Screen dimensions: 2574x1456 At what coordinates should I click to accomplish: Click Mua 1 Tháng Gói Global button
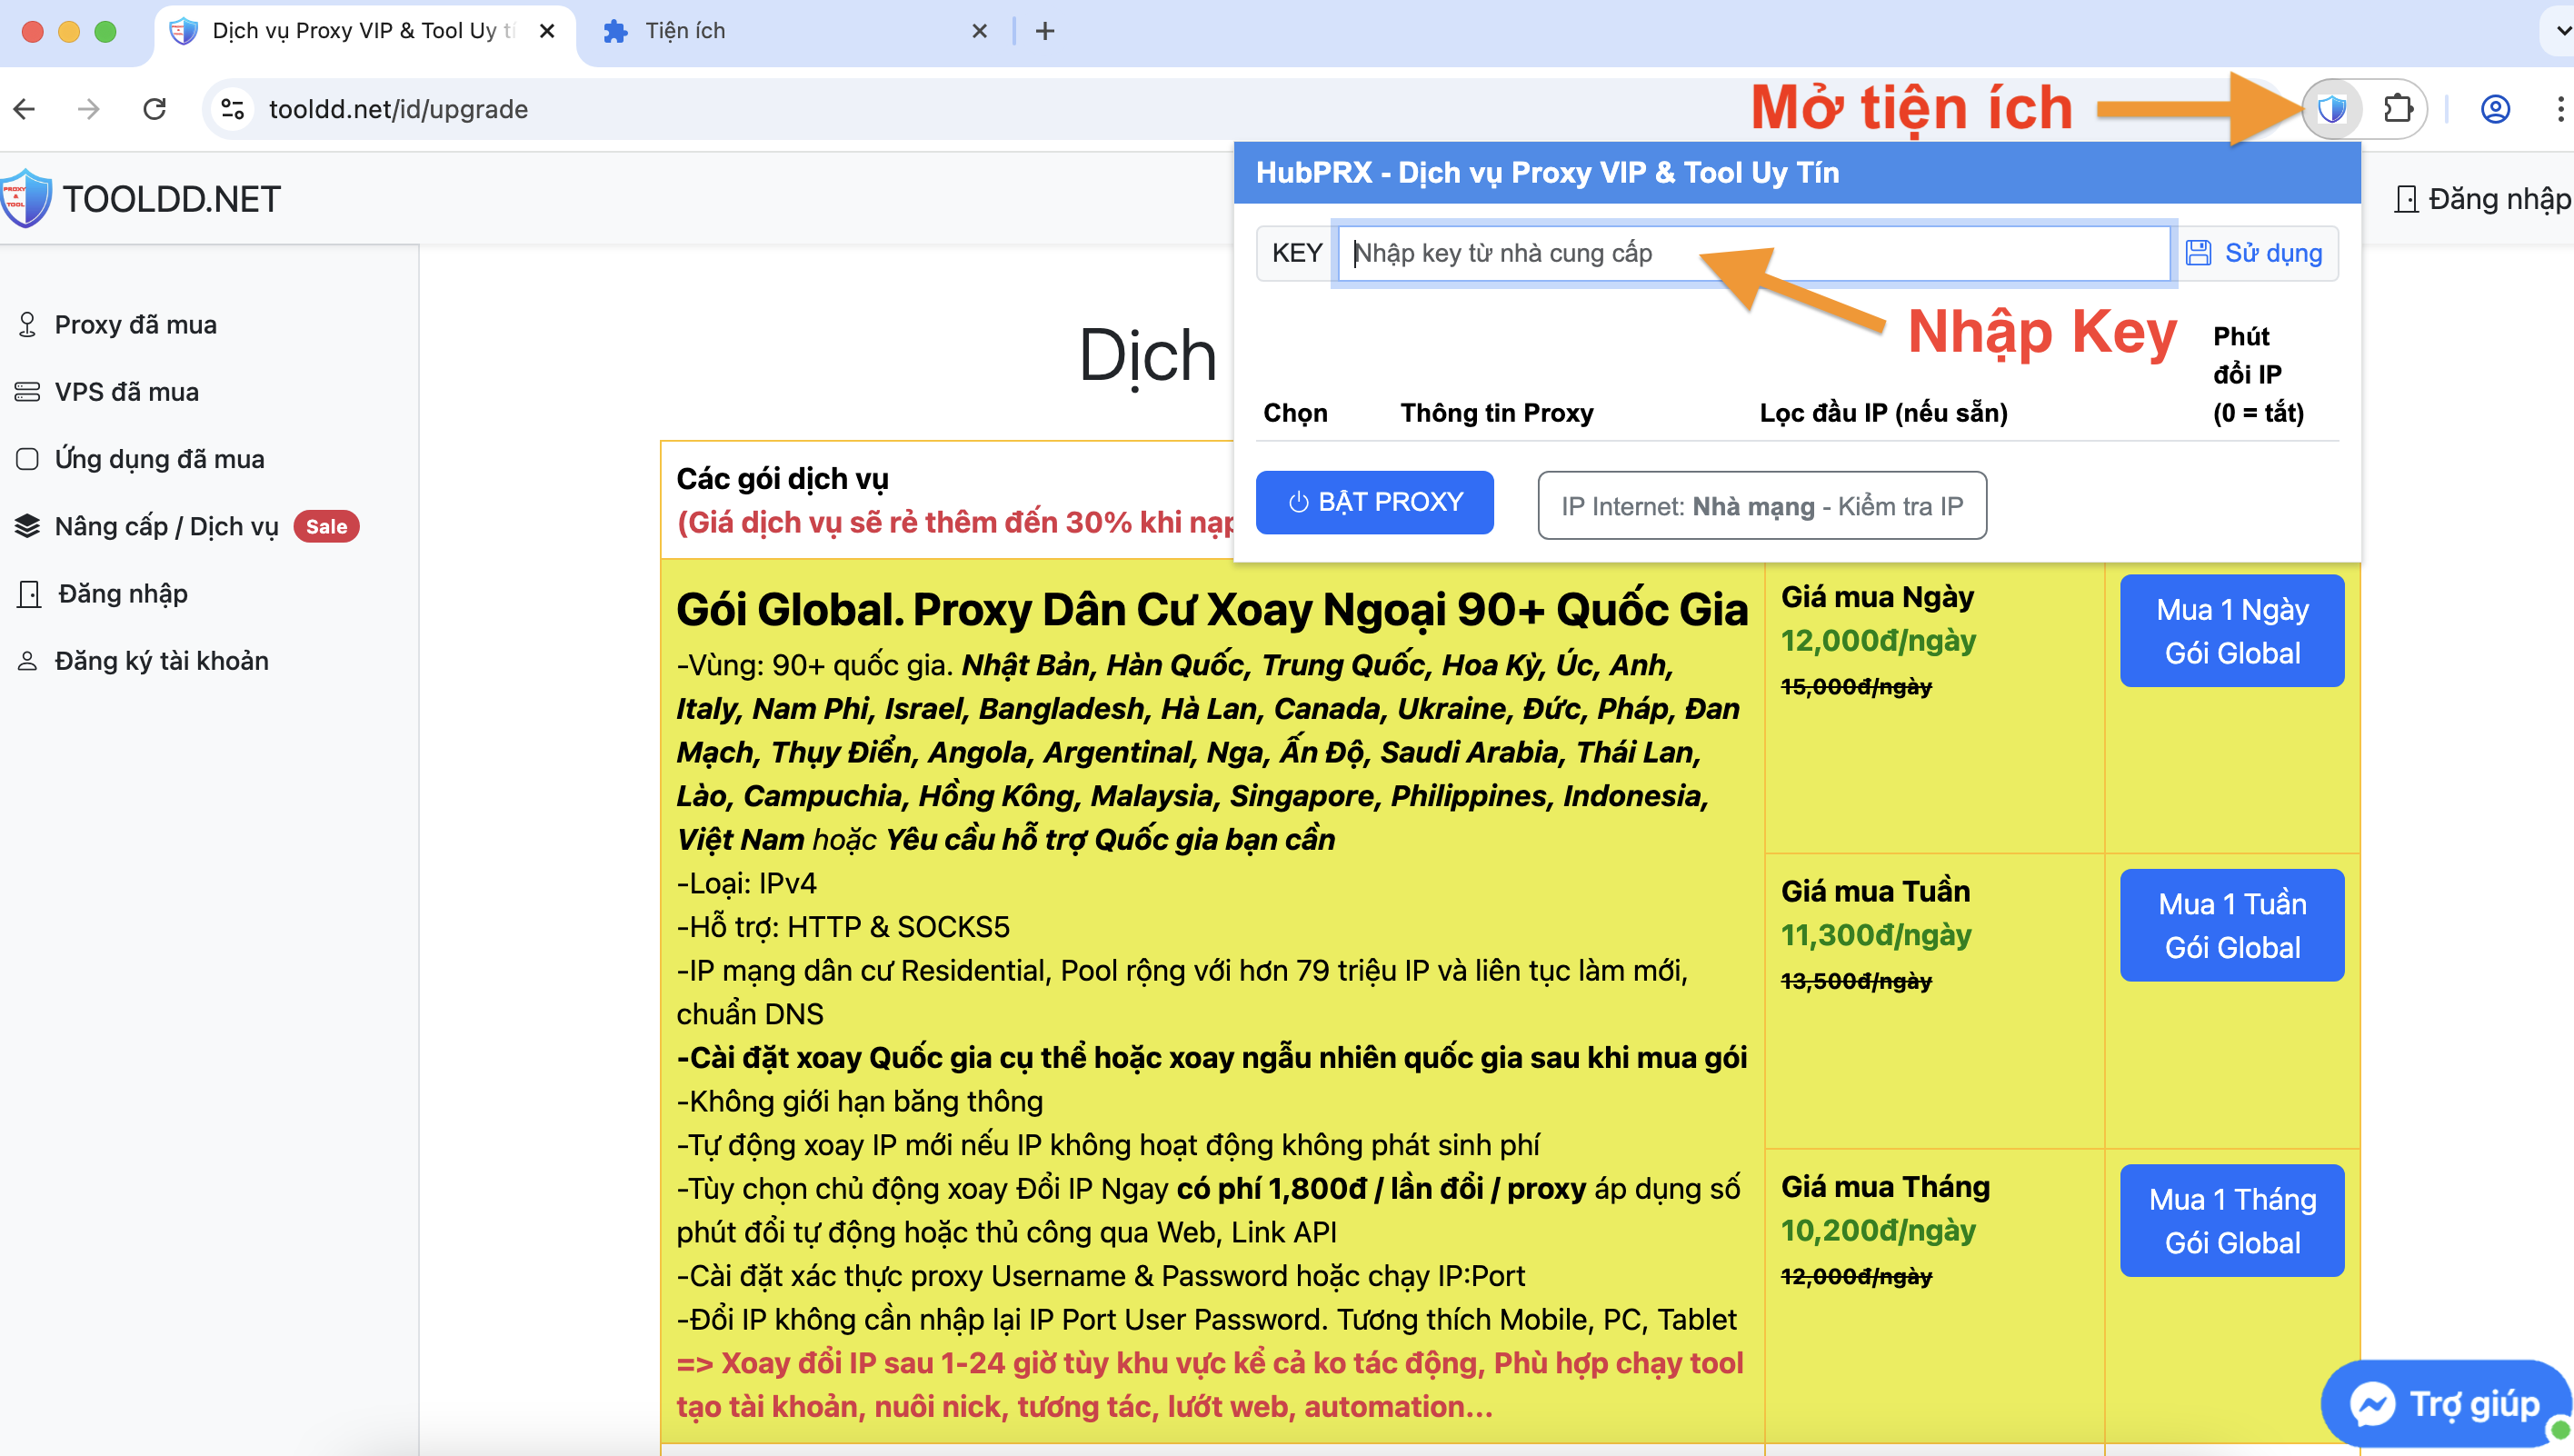(x=2231, y=1220)
